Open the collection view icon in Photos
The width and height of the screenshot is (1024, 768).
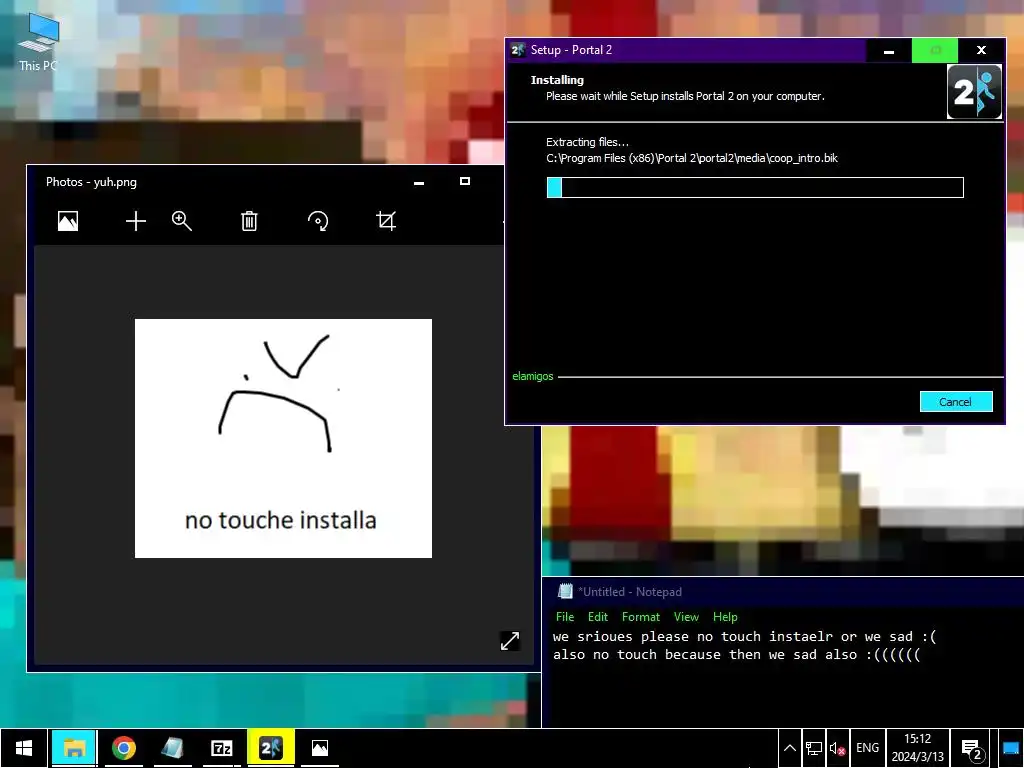(68, 221)
